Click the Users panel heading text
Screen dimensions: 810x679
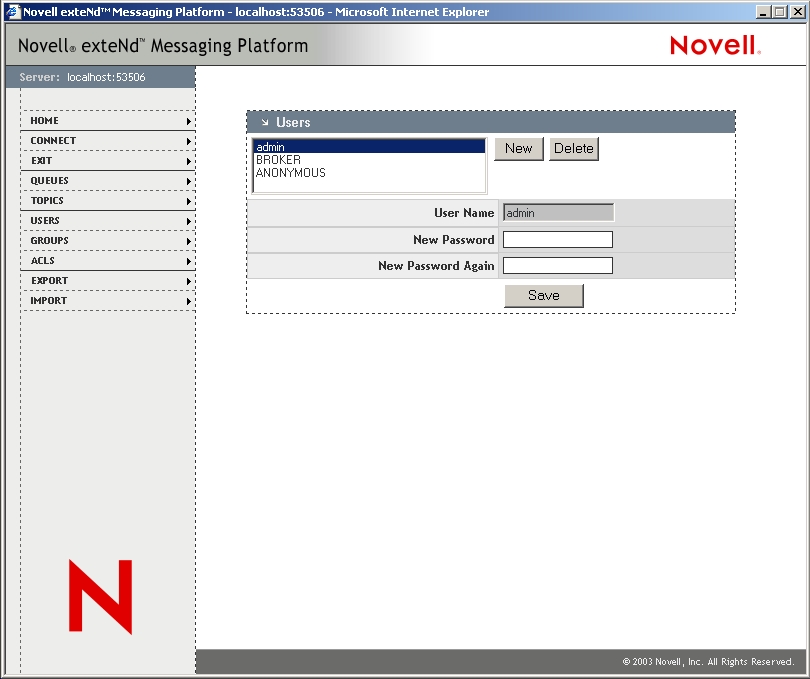293,122
